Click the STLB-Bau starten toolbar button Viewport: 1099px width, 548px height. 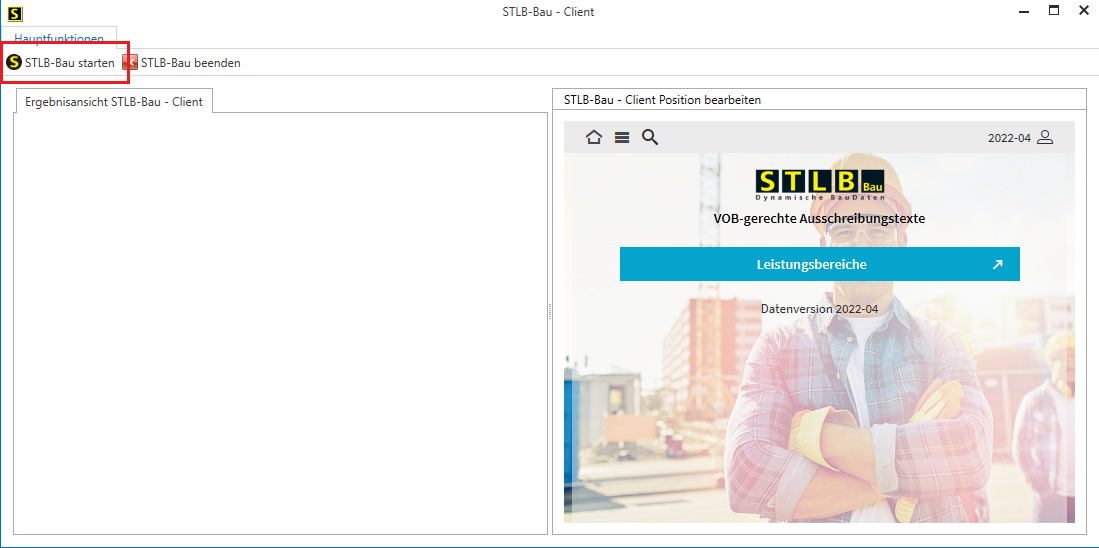[61, 62]
